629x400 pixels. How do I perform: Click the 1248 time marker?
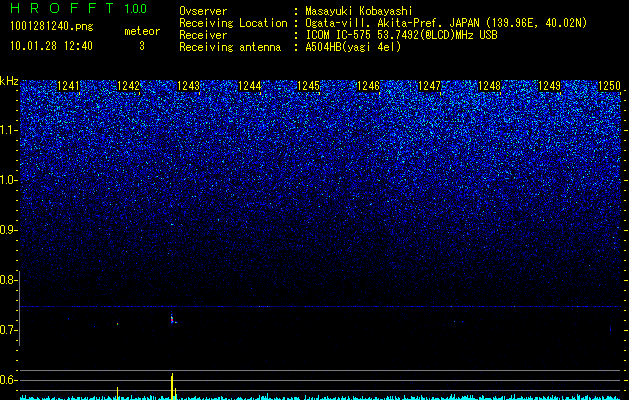[x=489, y=86]
